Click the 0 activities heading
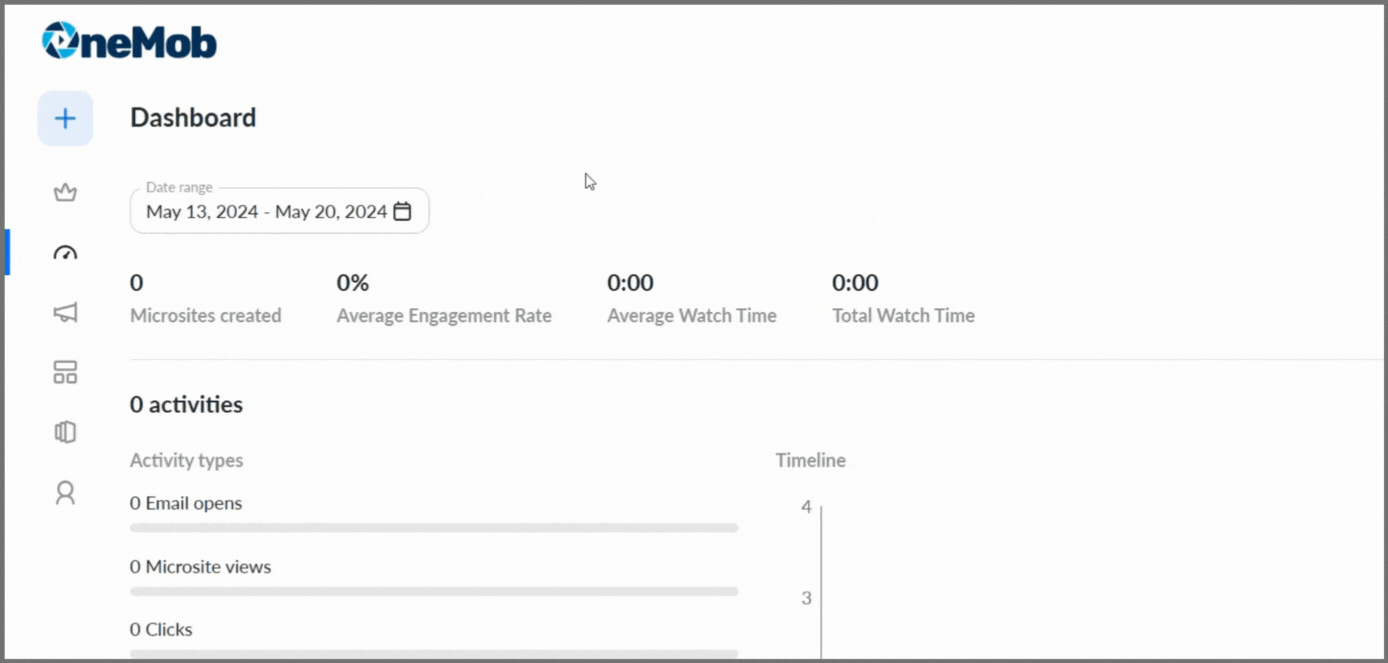Image resolution: width=1388 pixels, height=663 pixels. coord(186,404)
